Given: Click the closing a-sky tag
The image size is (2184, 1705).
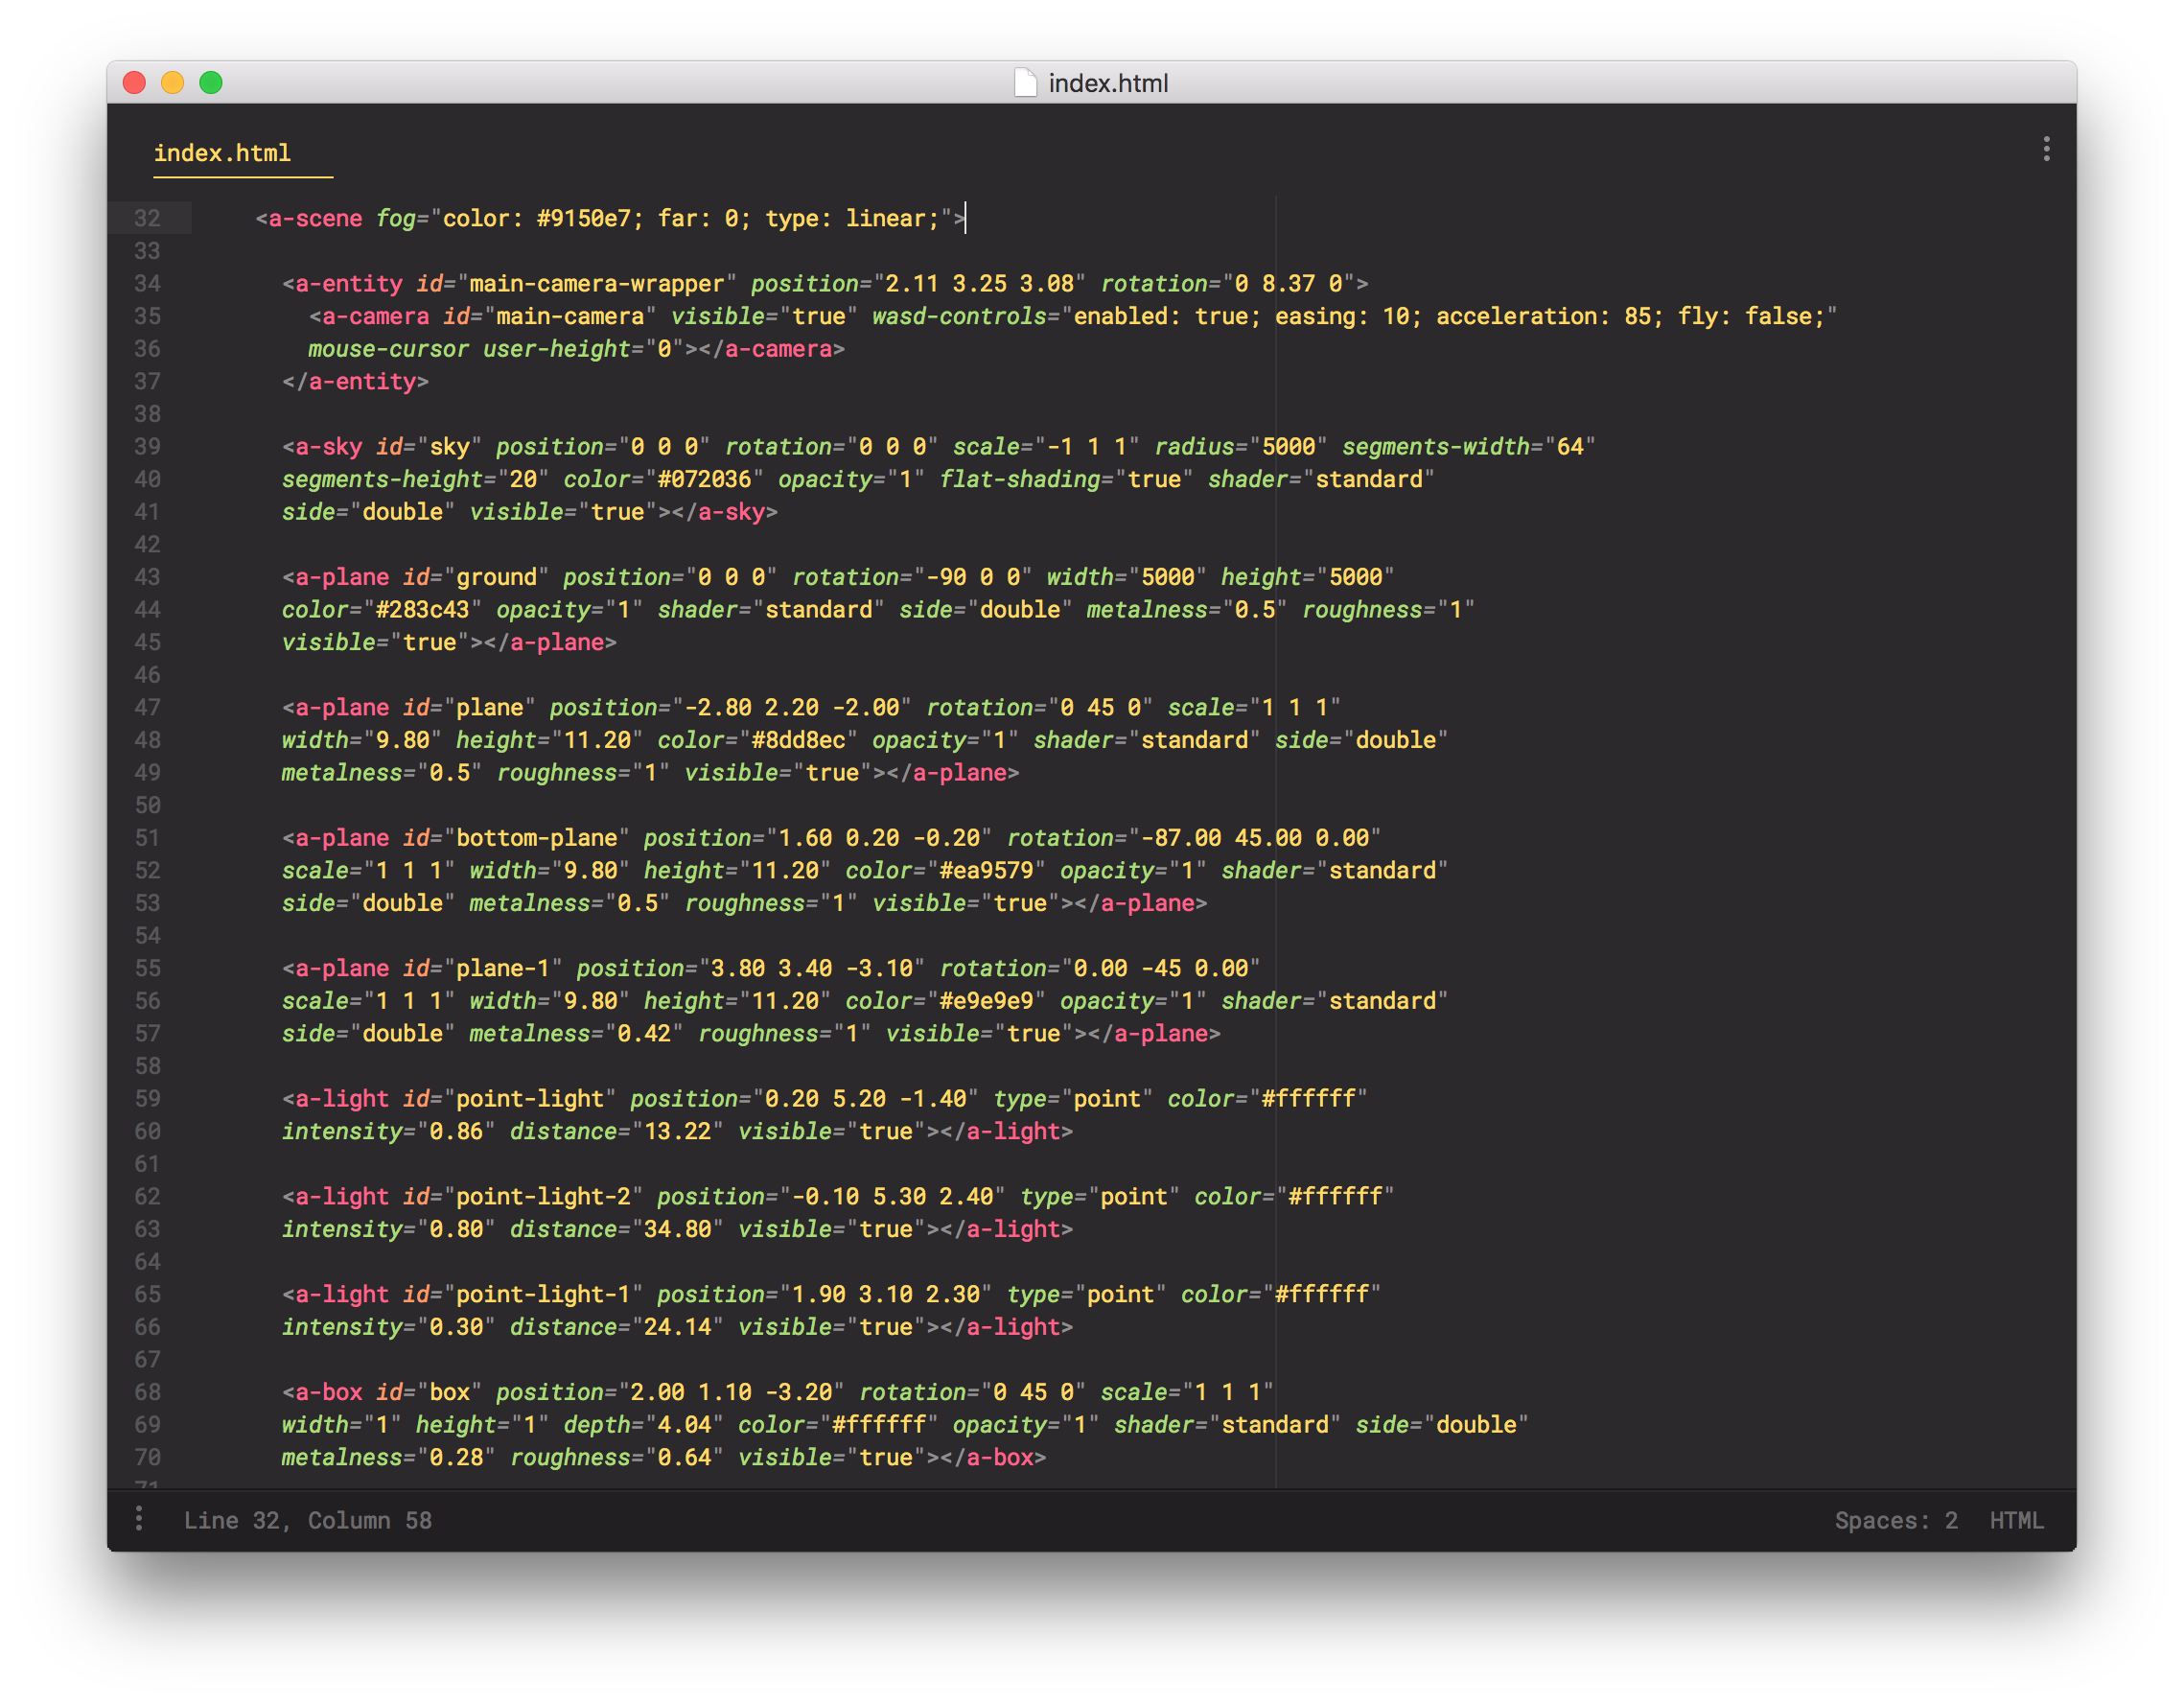Looking at the screenshot, I should [x=724, y=512].
